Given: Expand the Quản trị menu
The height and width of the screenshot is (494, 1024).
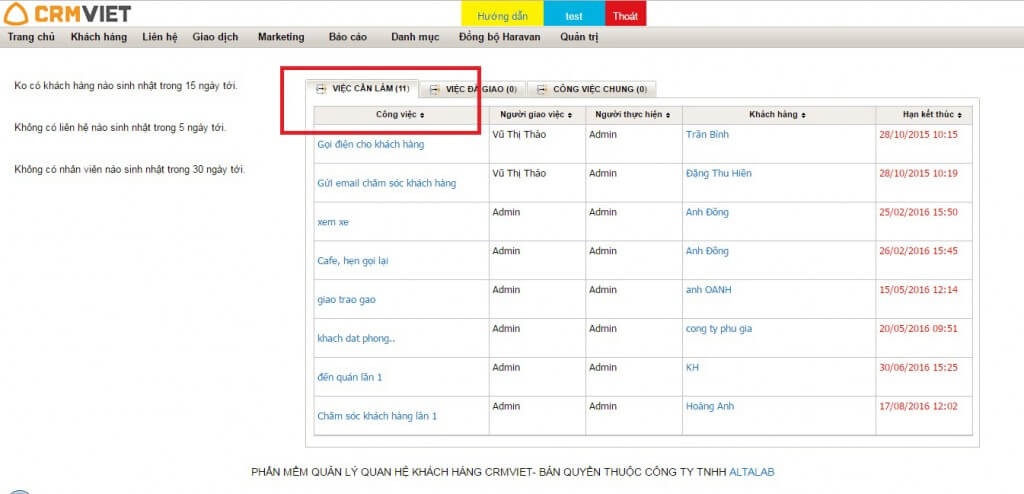Looking at the screenshot, I should (x=579, y=37).
